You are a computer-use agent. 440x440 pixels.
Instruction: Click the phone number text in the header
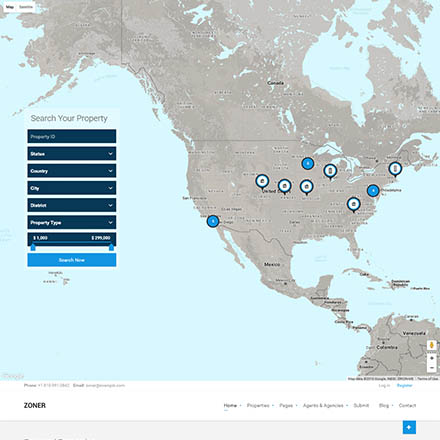click(54, 385)
